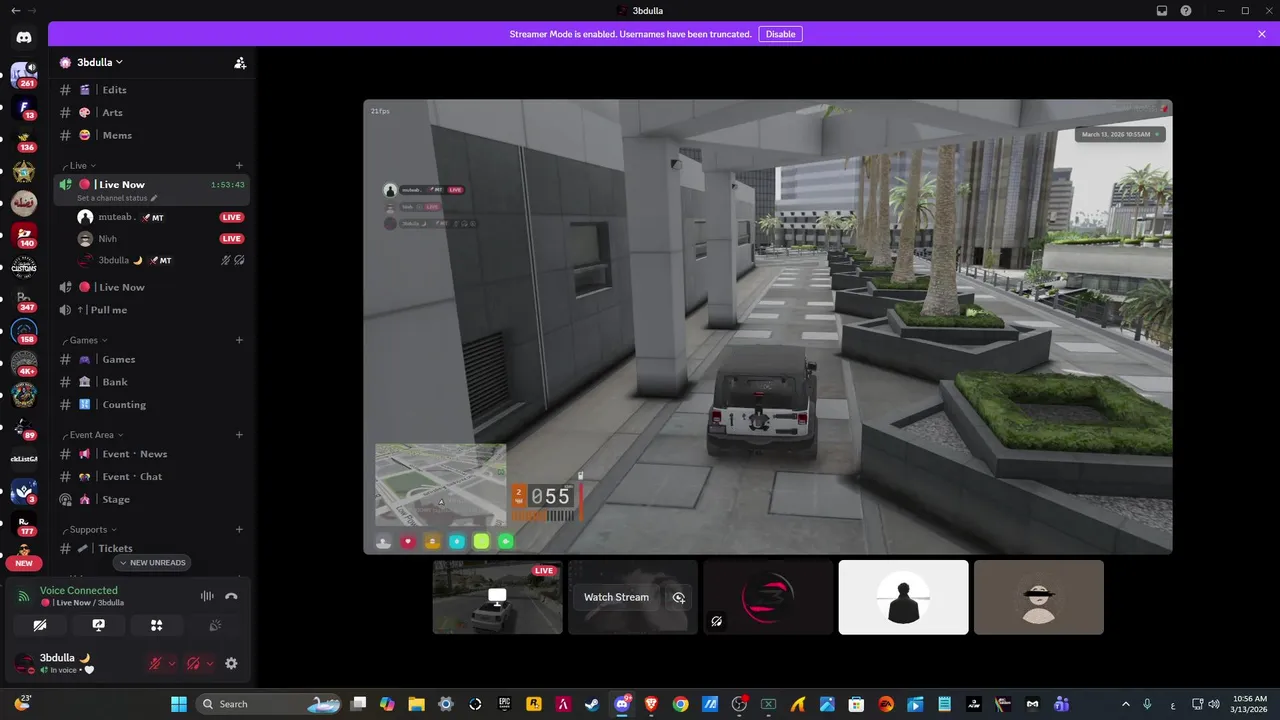
Task: Open the server with the 4K+ badge
Action: [24, 363]
